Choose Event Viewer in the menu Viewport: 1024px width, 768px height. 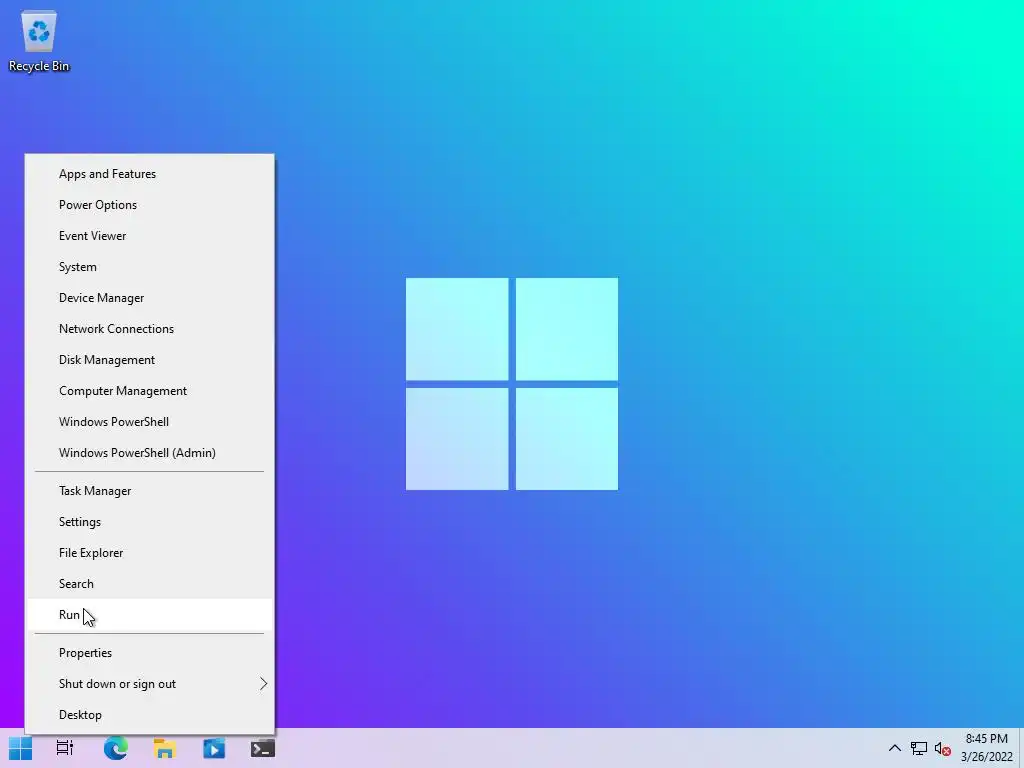click(x=150, y=236)
